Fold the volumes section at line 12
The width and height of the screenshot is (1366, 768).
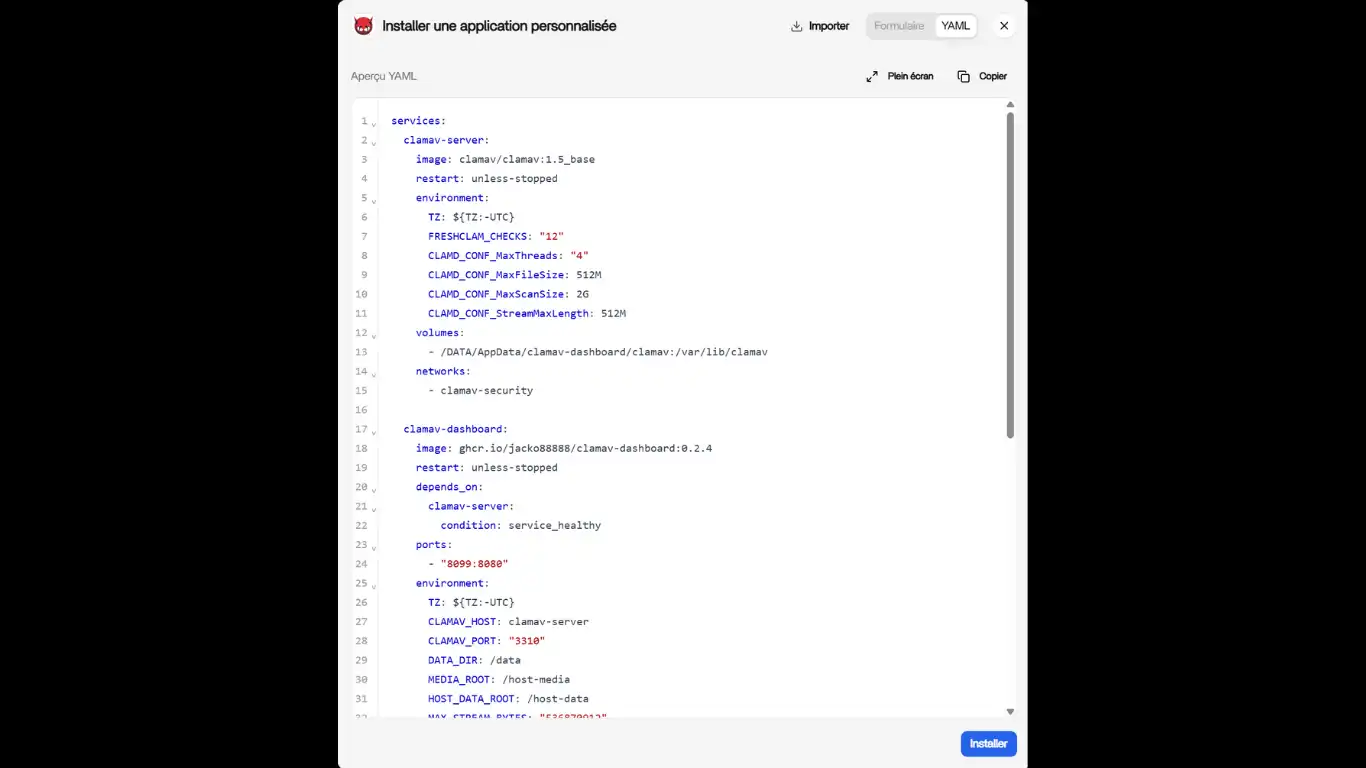pyautogui.click(x=374, y=335)
